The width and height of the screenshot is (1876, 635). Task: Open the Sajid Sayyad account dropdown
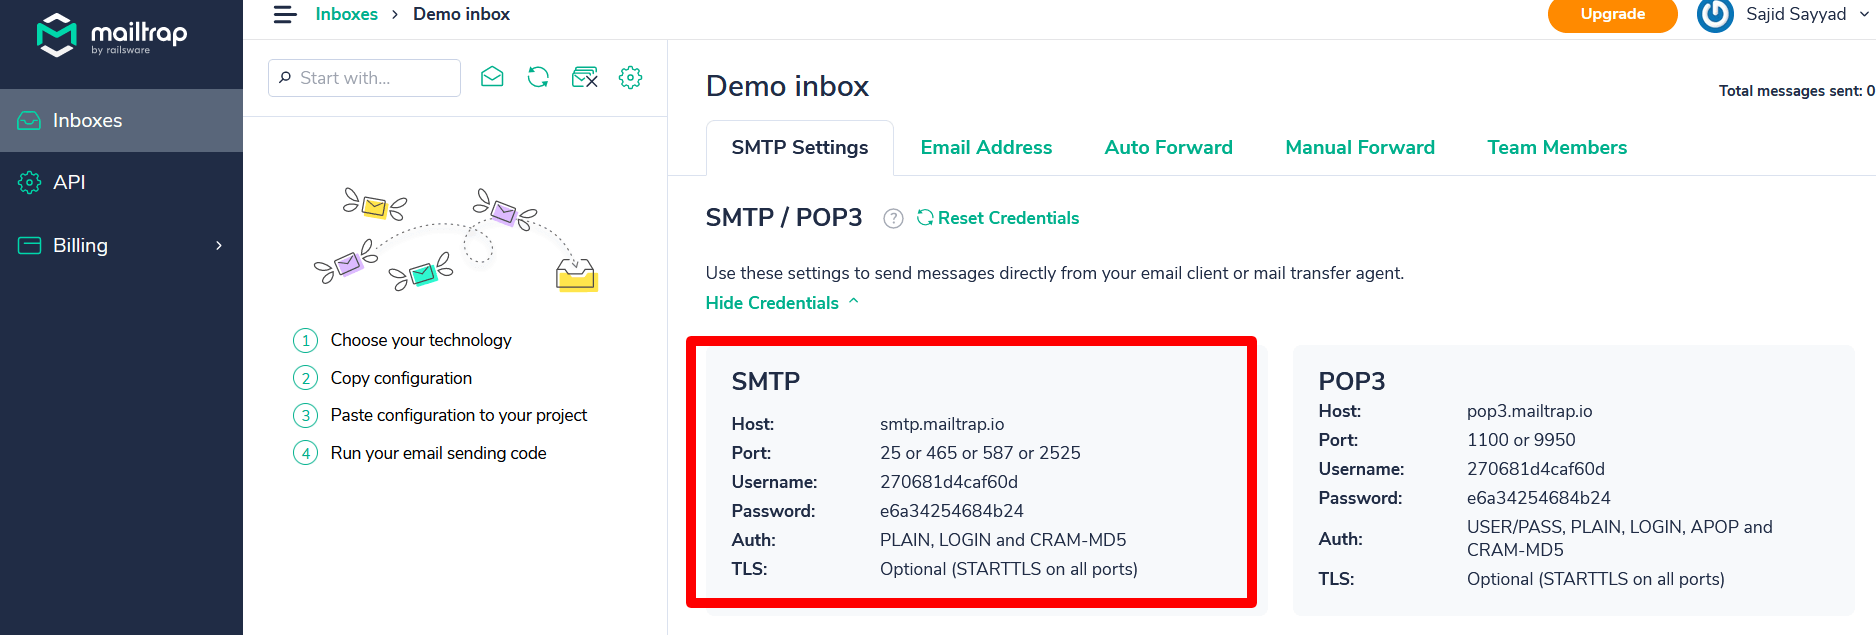pos(1807,14)
